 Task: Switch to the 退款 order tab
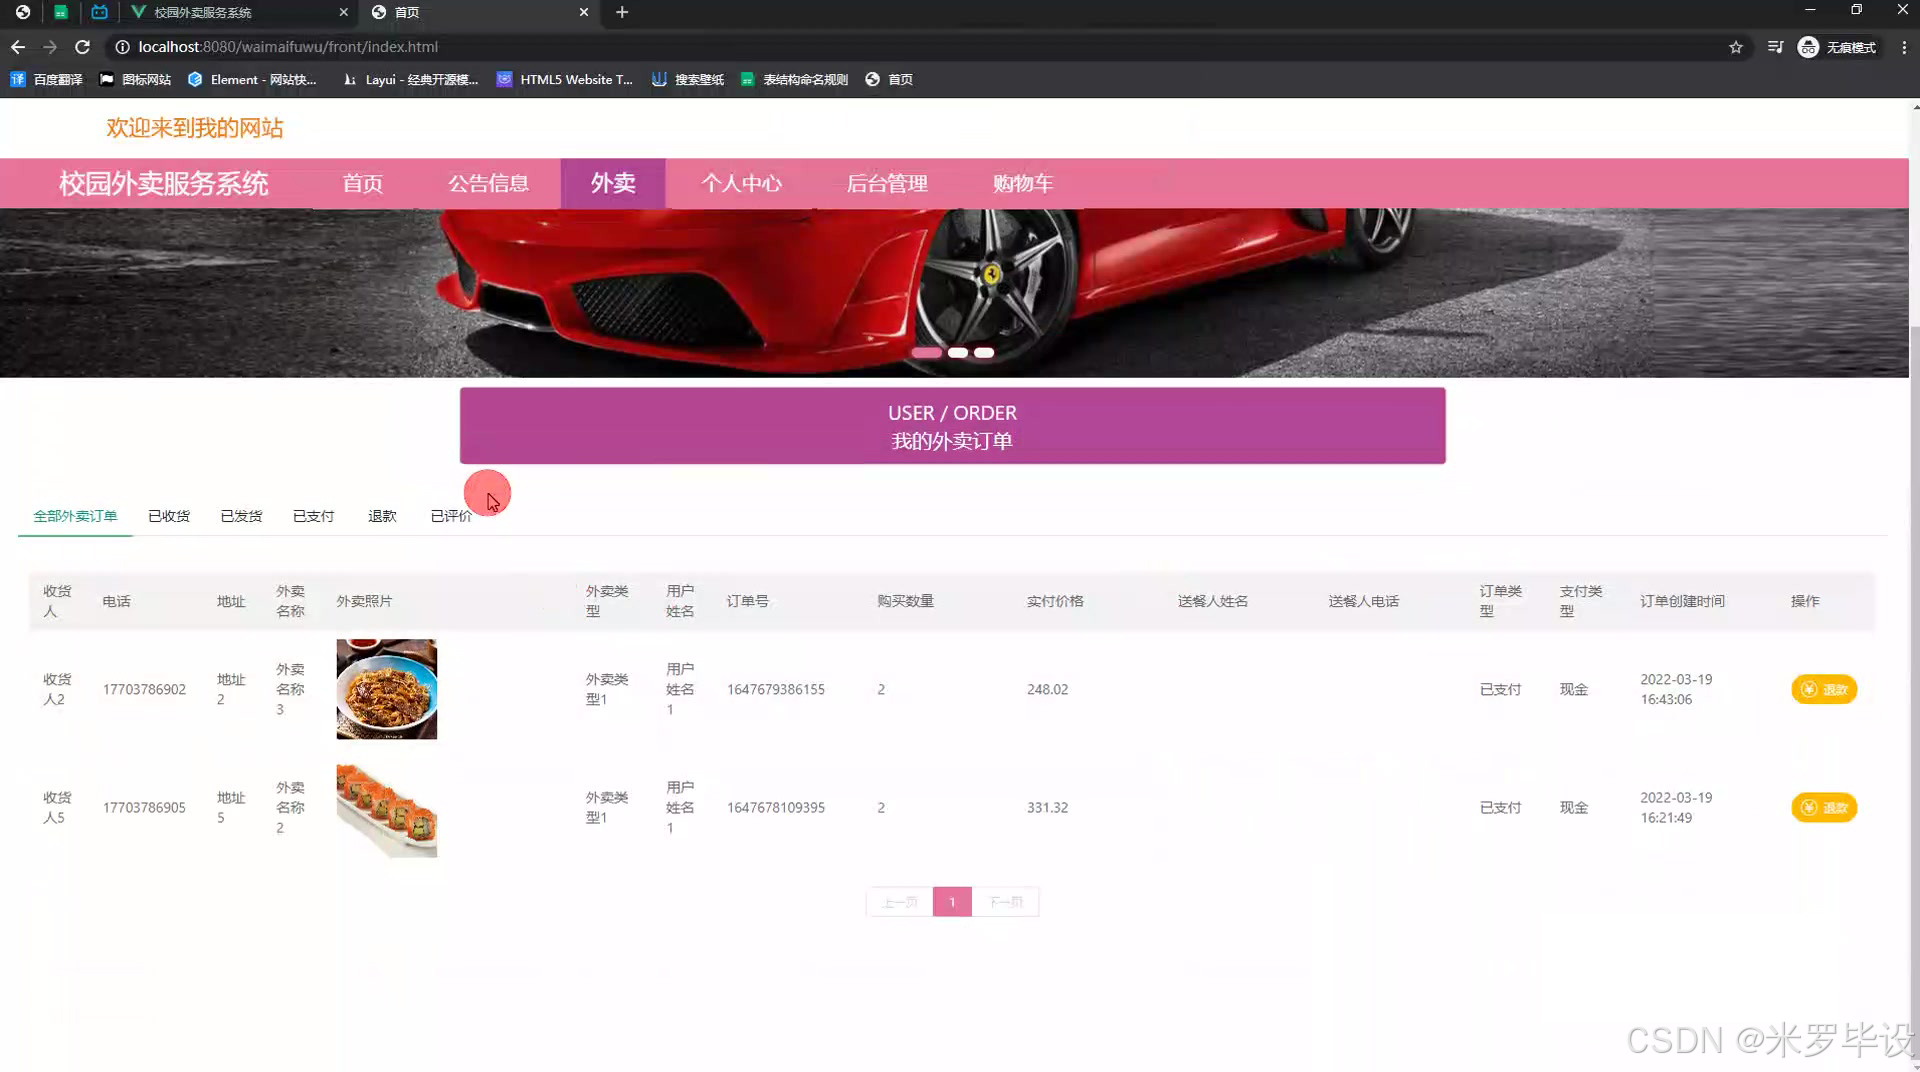[382, 516]
